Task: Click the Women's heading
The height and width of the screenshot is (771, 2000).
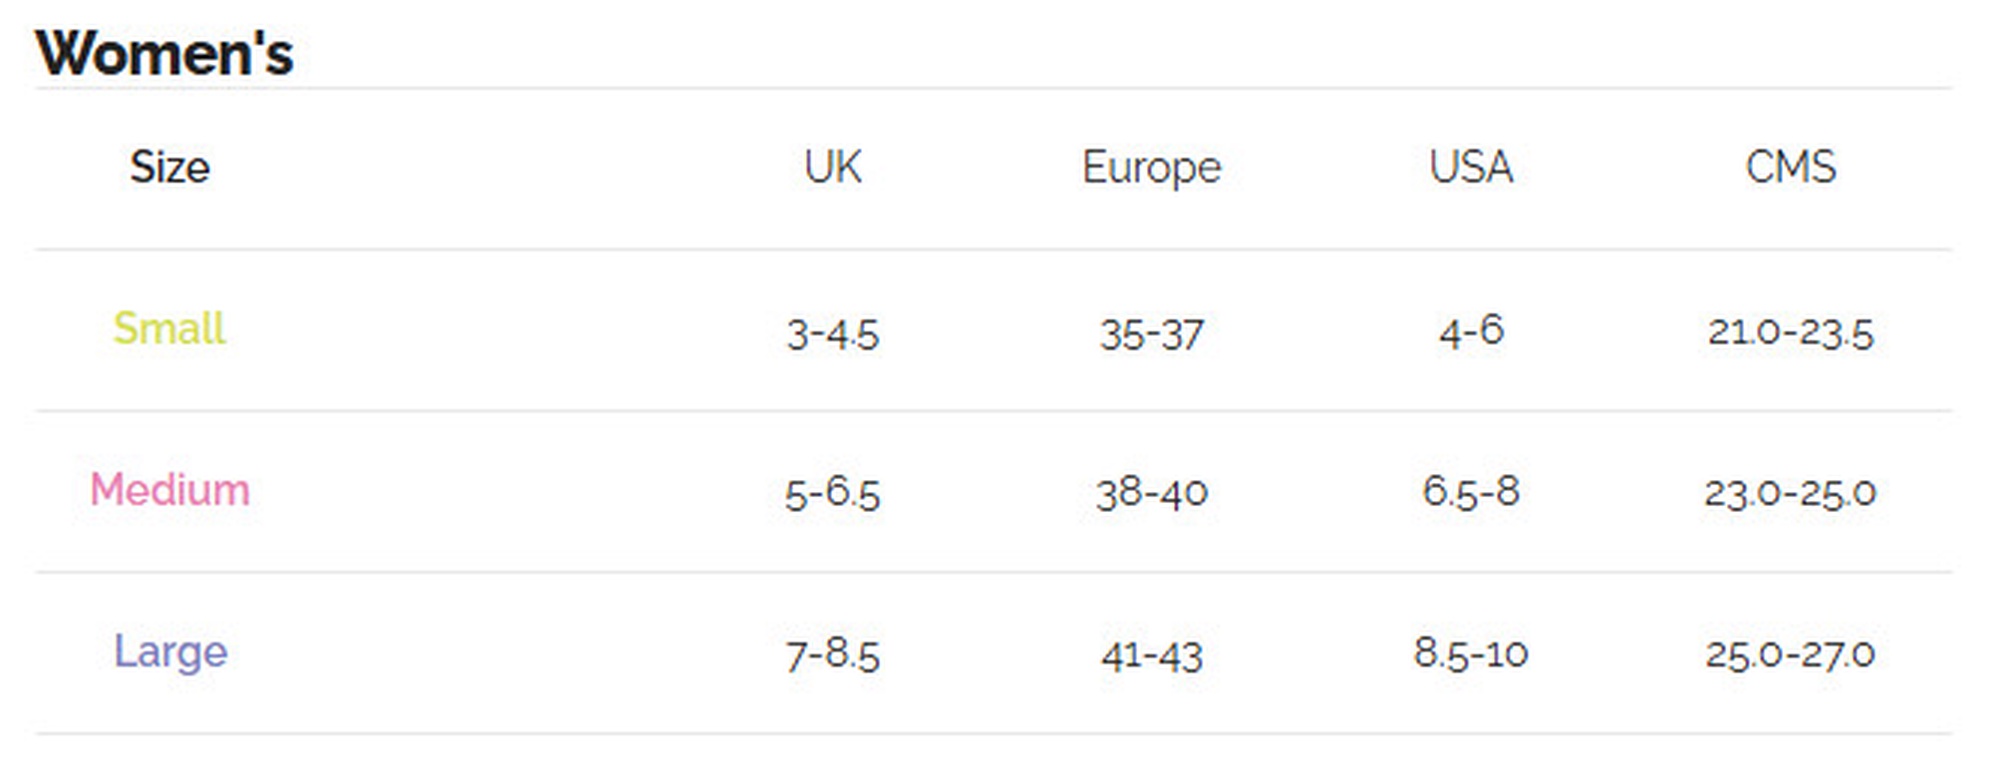Action: [165, 53]
